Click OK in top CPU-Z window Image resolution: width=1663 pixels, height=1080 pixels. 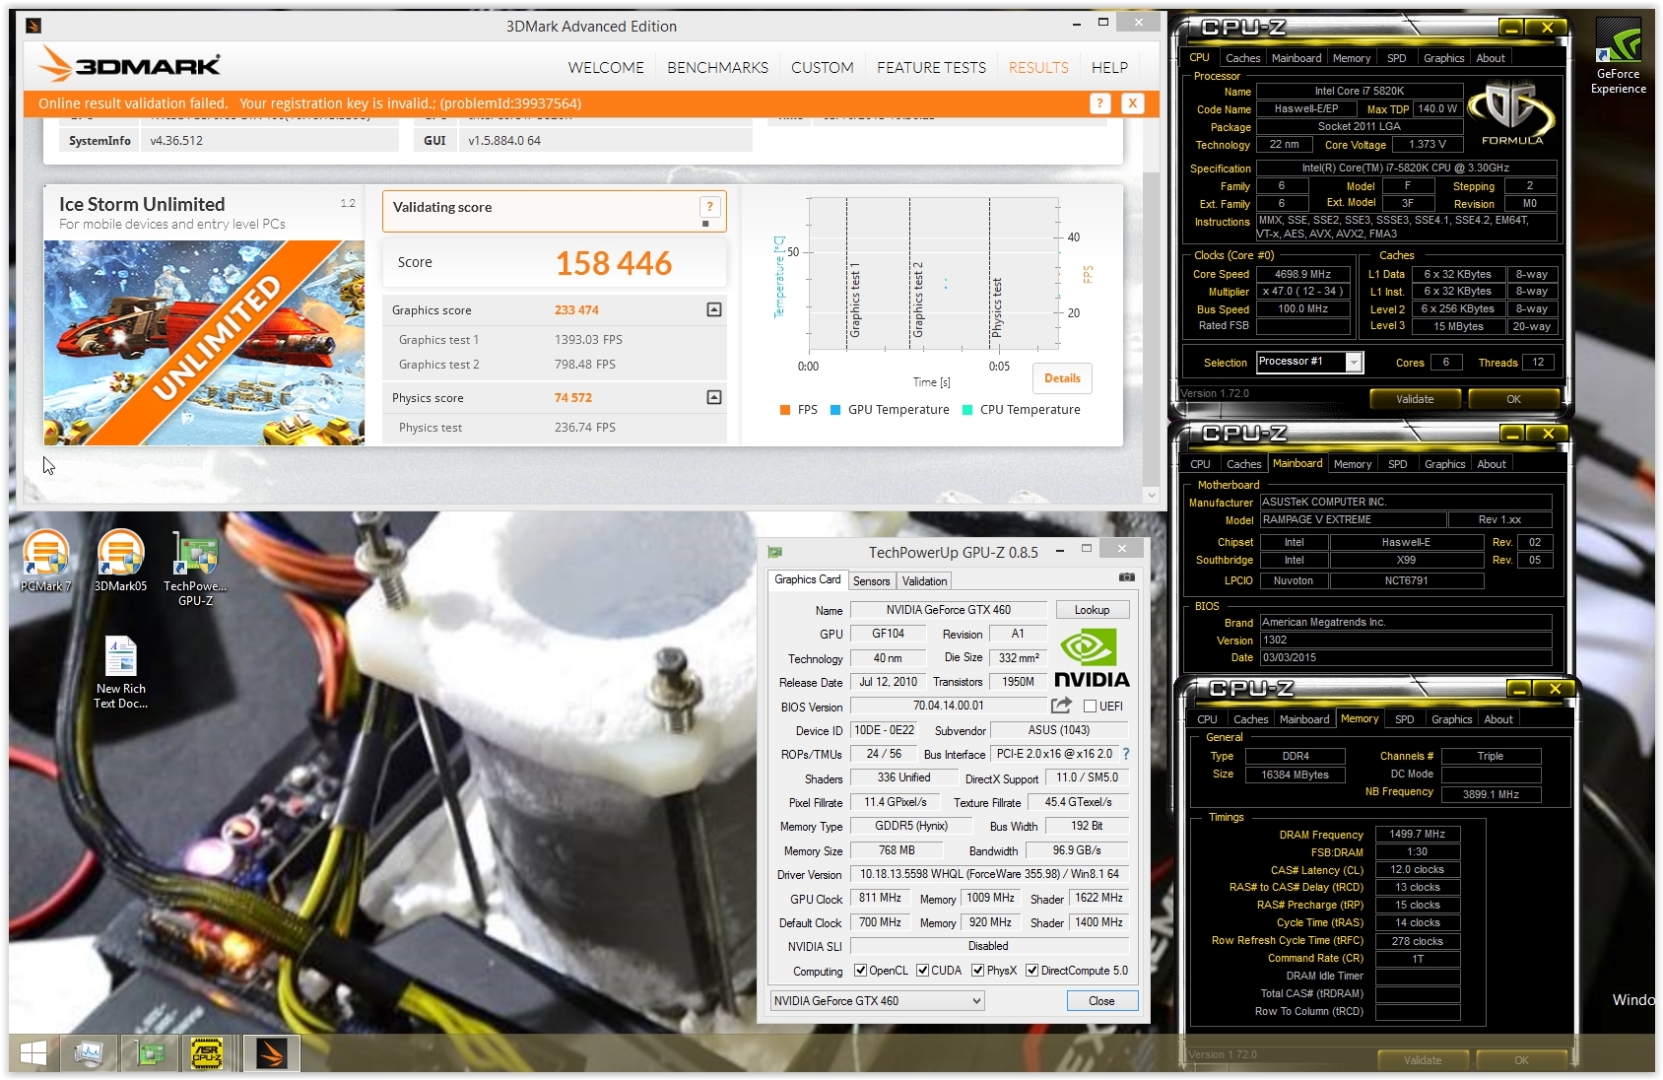1513,399
